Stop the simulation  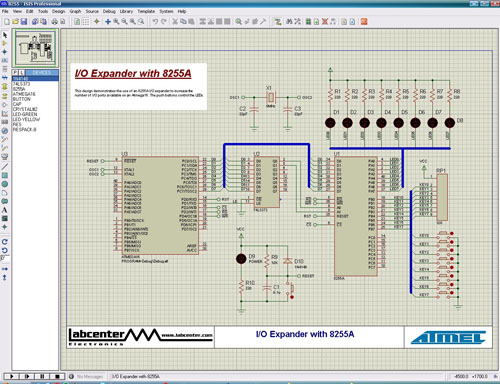pos(57,376)
